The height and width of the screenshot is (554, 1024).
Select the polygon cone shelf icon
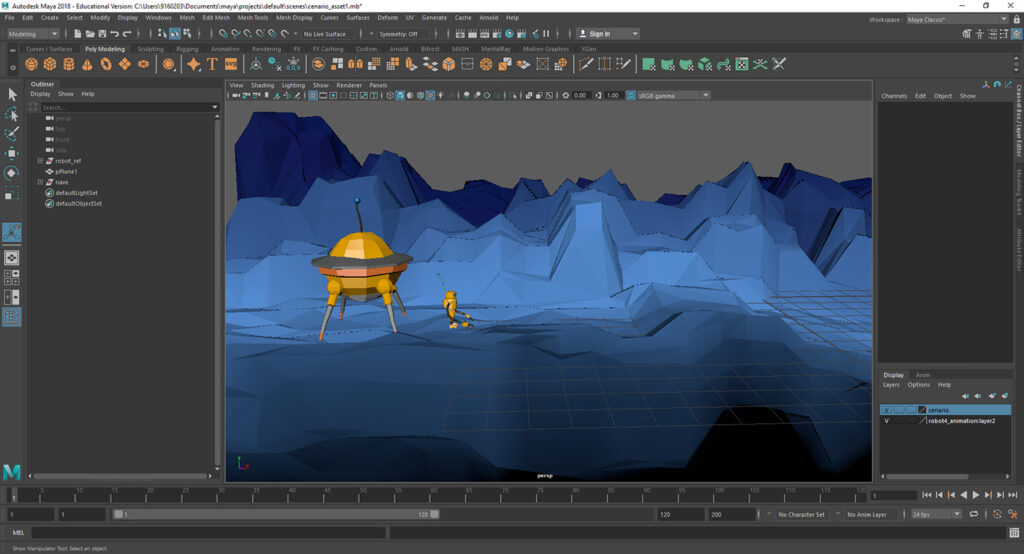pos(87,64)
